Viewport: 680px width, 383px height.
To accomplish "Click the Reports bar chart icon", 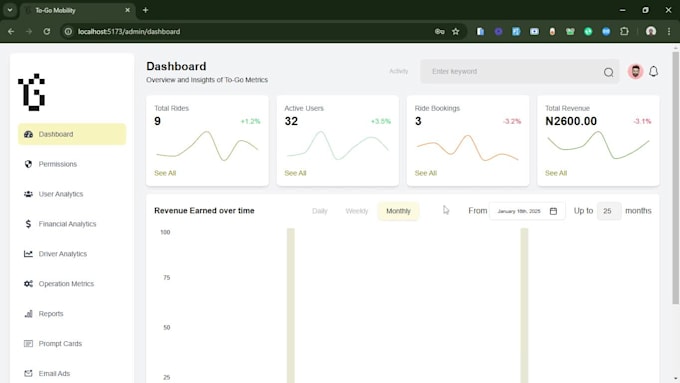I will click(28, 314).
